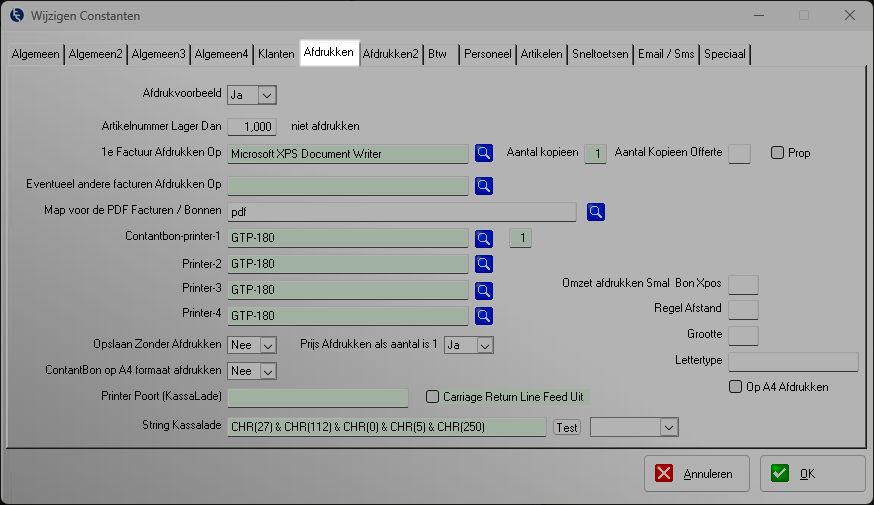The width and height of the screenshot is (874, 505).
Task: Browse for the PDF Facturen map folder
Action: 596,211
